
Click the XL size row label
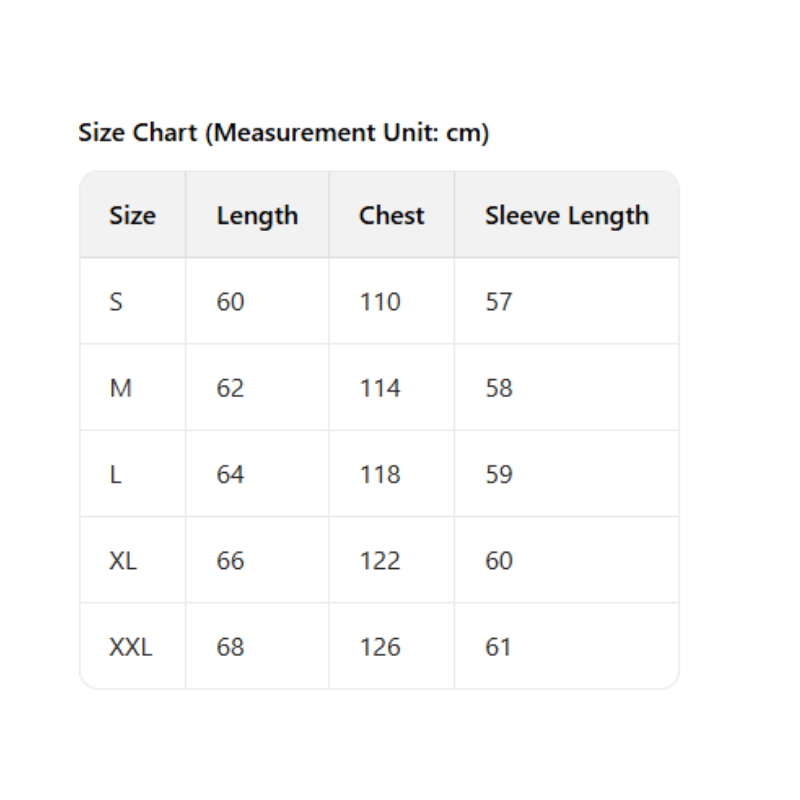pos(123,561)
